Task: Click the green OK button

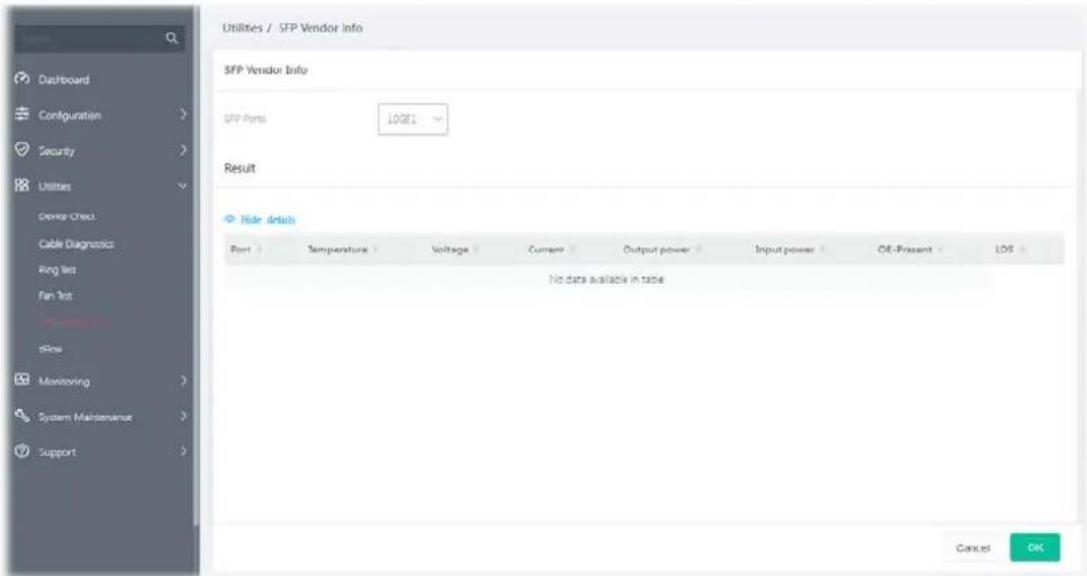Action: [x=1035, y=548]
